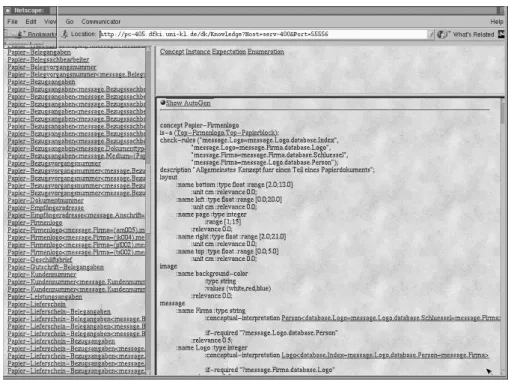Select the plain Papier-Bezugsangaben entry
Image resolution: width=511 pixels, height=384 pixels.
[41, 82]
